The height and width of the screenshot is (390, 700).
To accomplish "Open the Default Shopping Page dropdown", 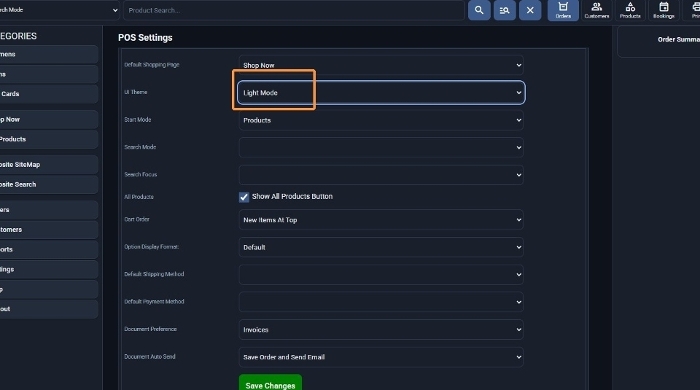I will (381, 65).
